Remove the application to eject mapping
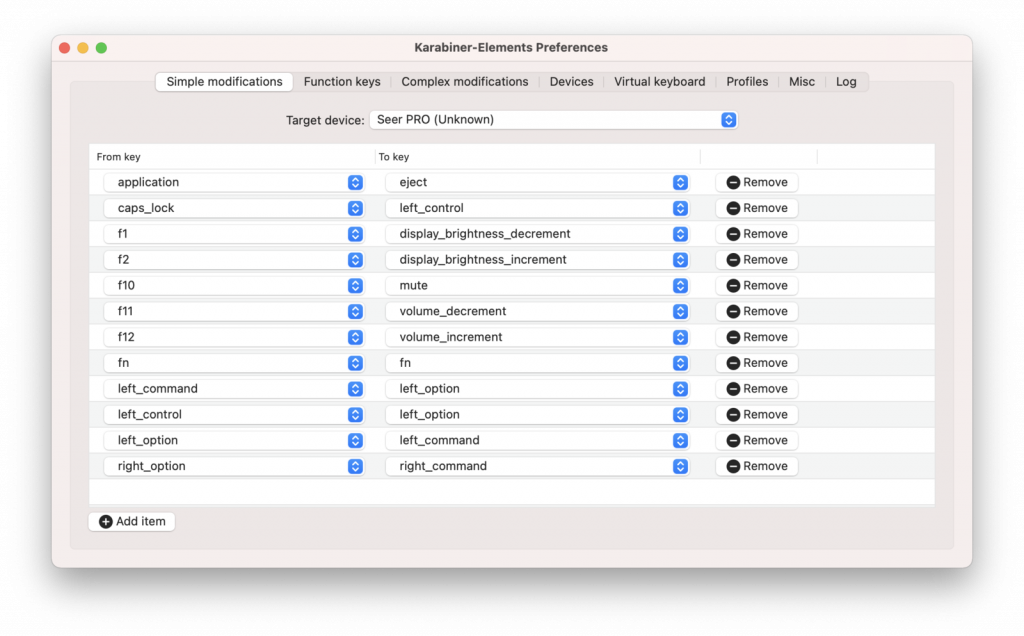The width and height of the screenshot is (1024, 636). [x=757, y=182]
